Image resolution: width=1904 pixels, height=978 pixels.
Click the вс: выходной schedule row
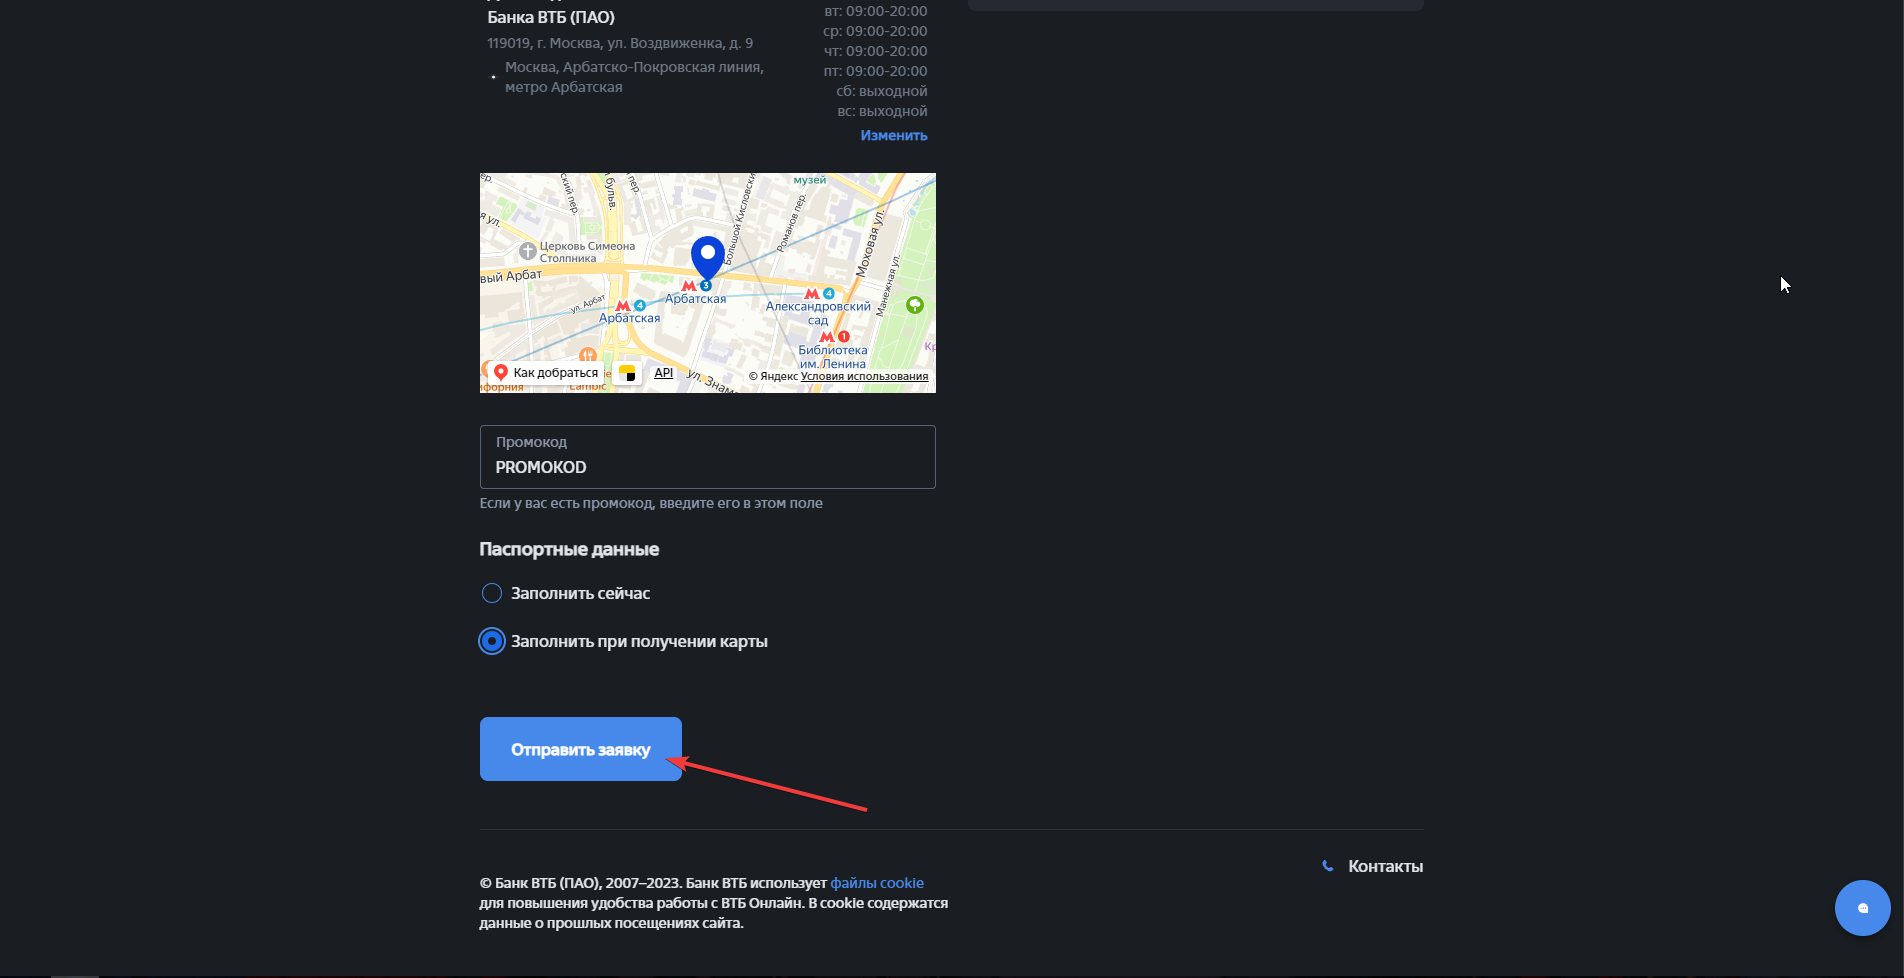pos(882,111)
